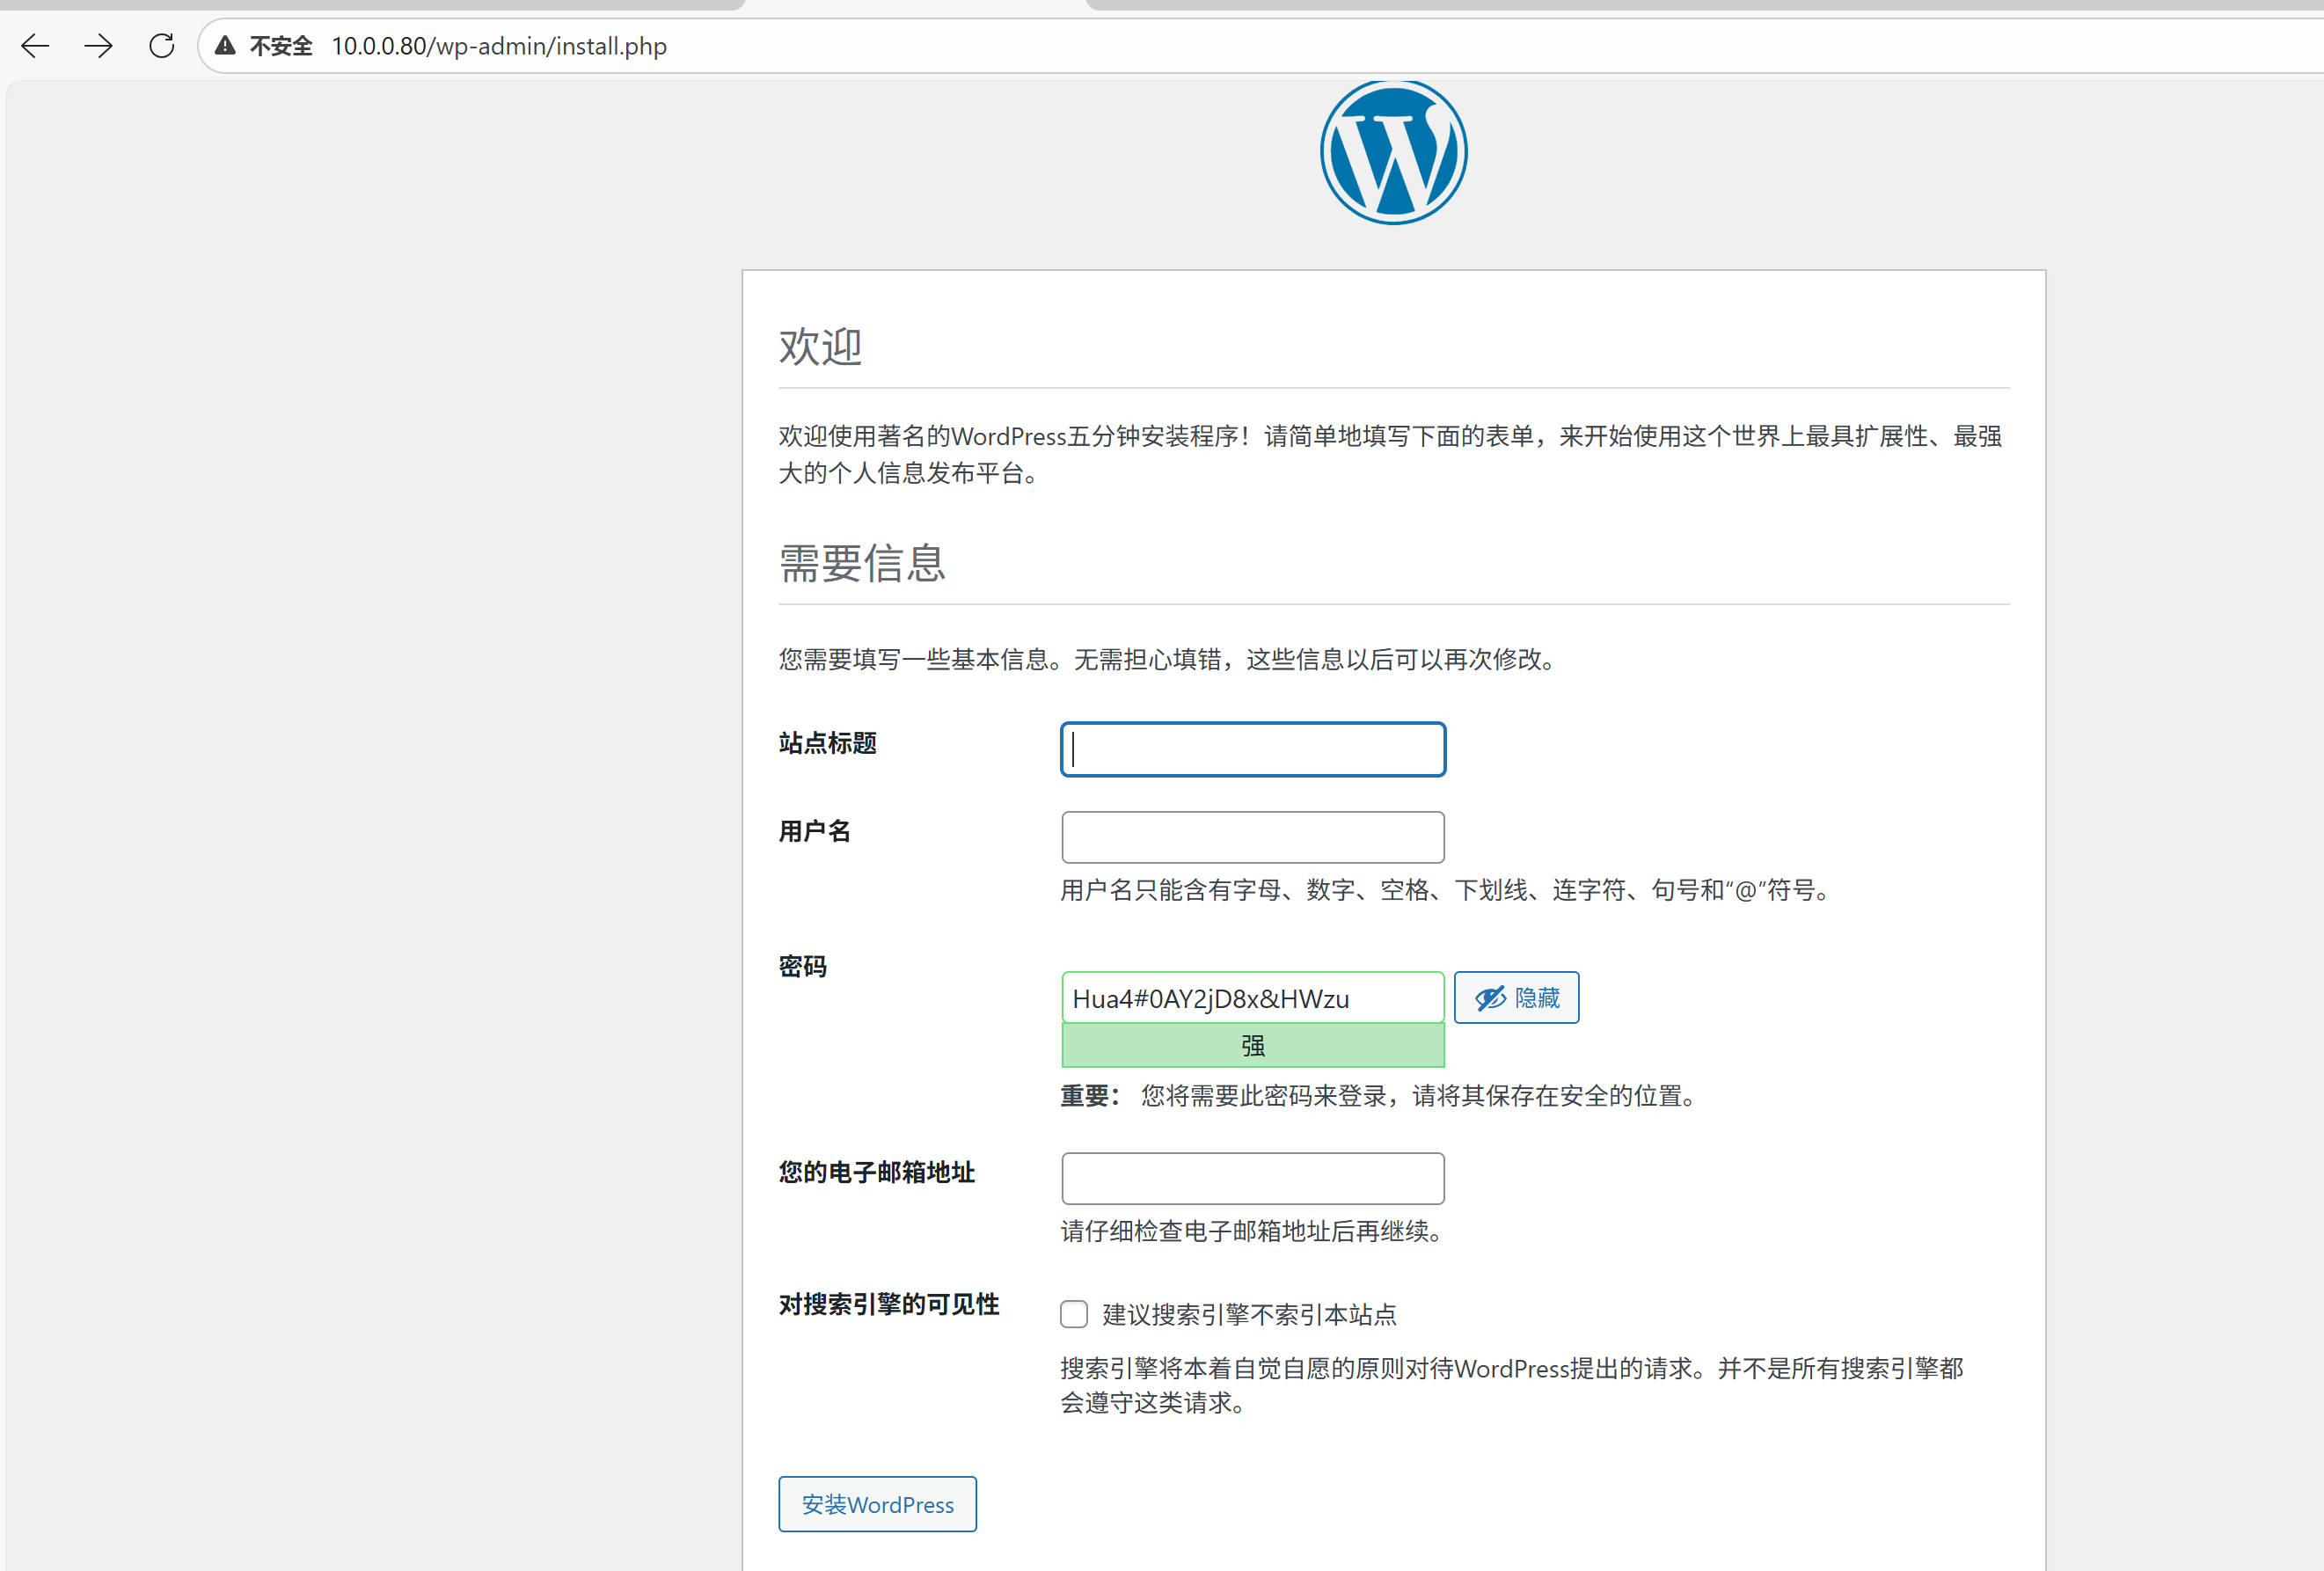
Task: Click the 对搜索引擎的可见性 label
Action: (x=889, y=1304)
